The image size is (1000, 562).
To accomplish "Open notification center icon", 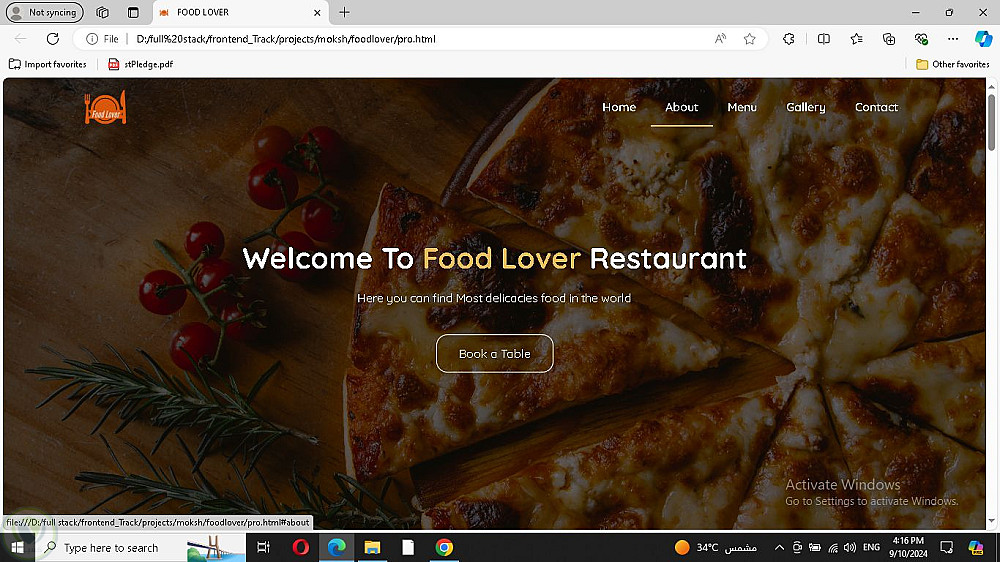I will [946, 547].
